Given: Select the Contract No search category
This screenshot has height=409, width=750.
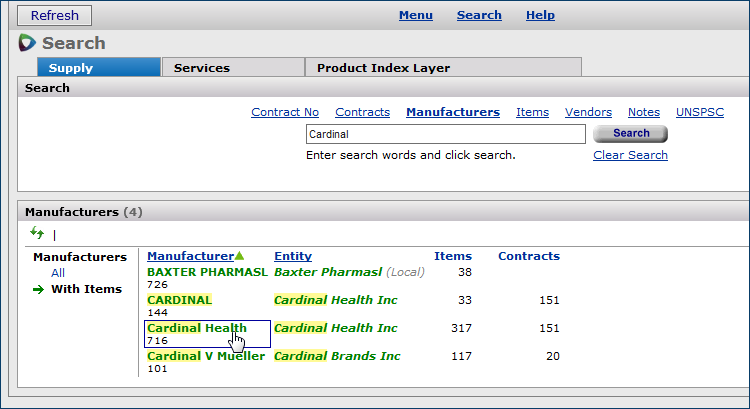Looking at the screenshot, I should [285, 112].
